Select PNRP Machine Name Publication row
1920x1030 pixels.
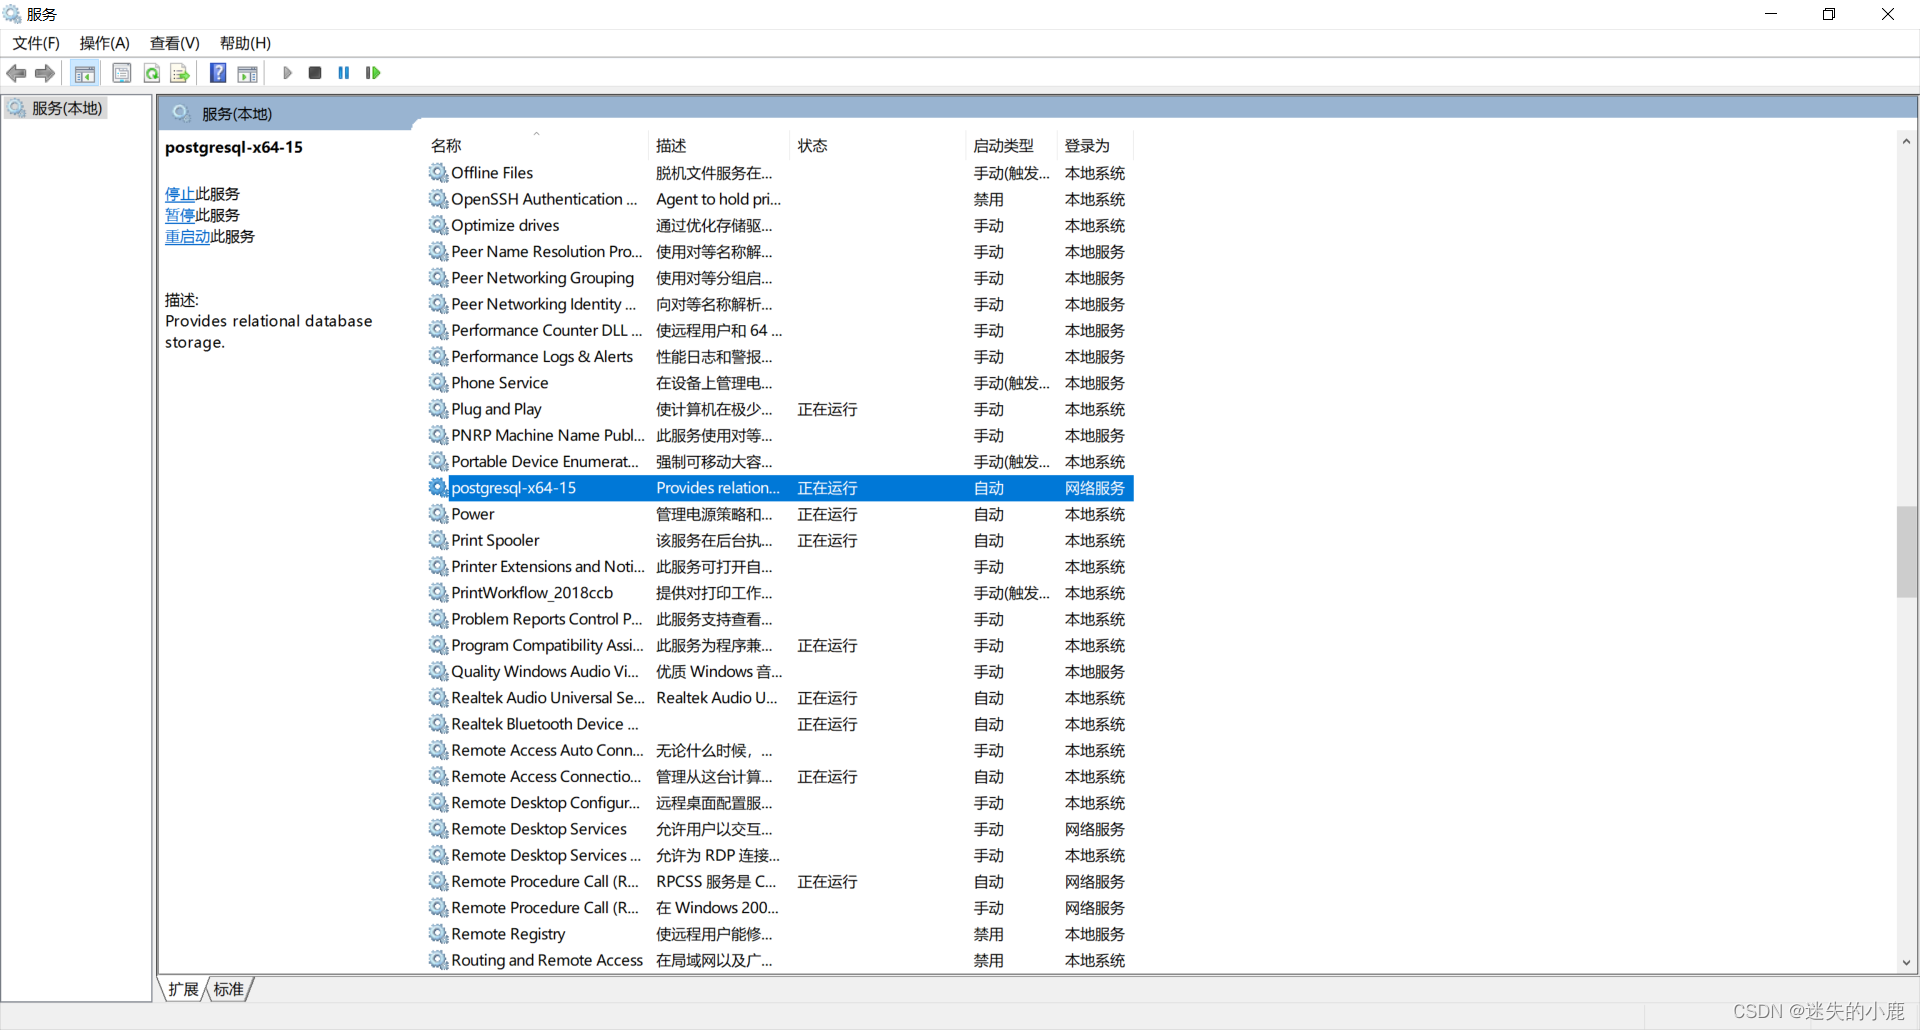(x=780, y=435)
